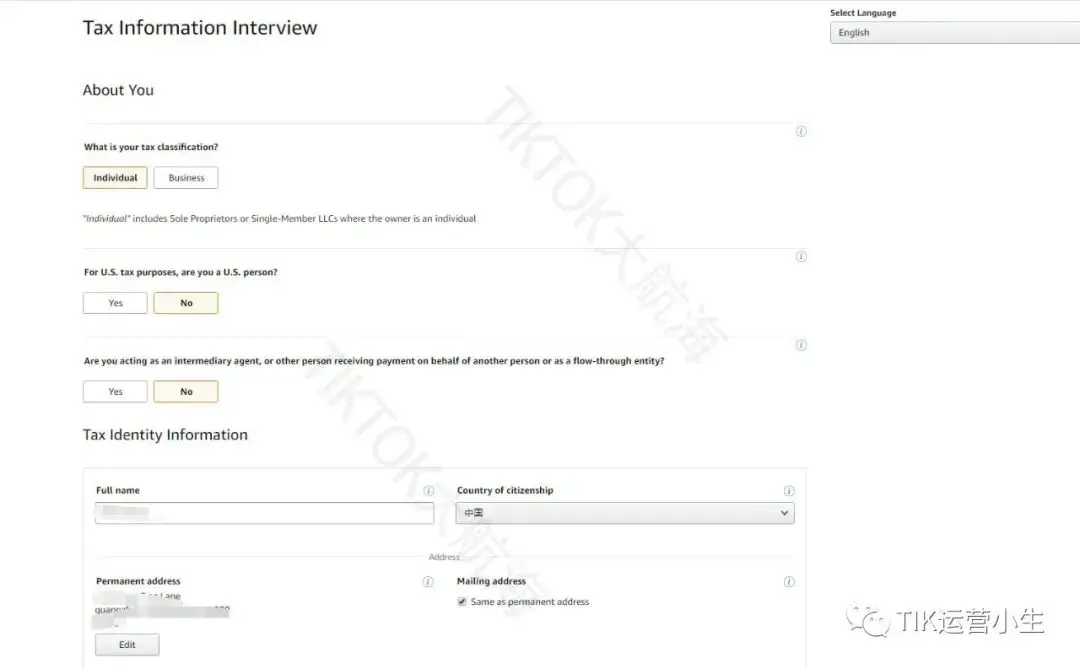1080x669 pixels.
Task: Click Edit button under Permanent address
Action: (x=127, y=644)
